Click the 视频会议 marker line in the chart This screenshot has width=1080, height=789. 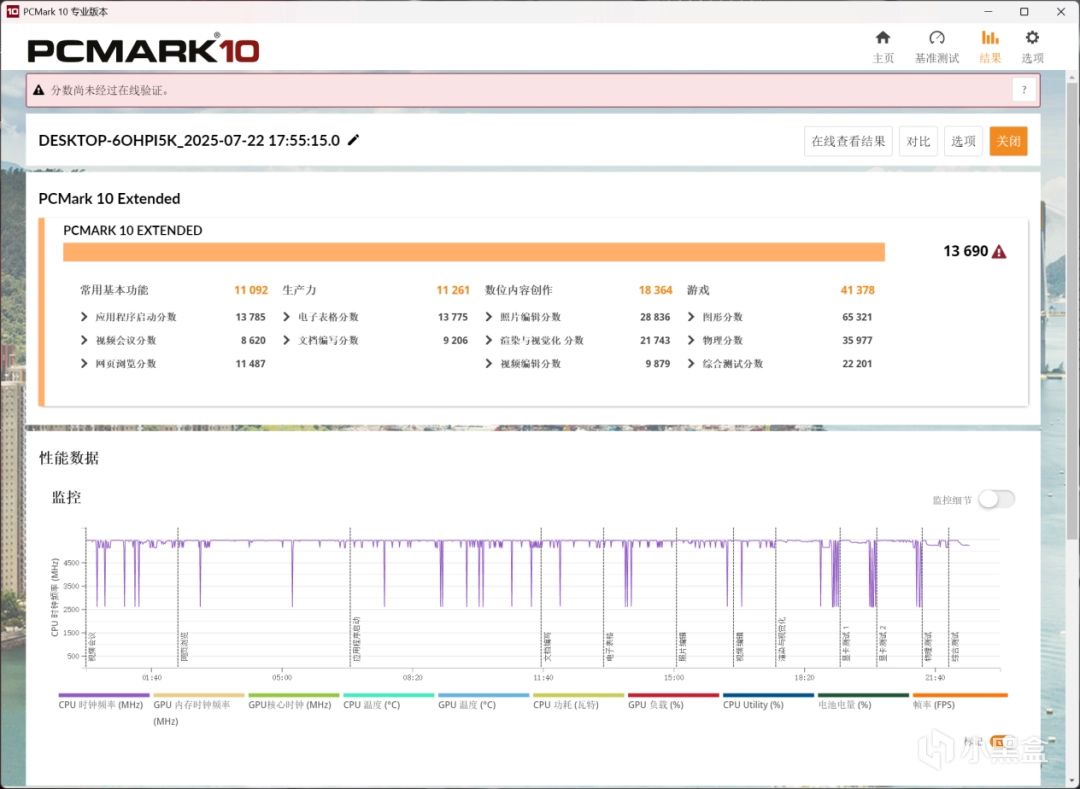pos(86,598)
